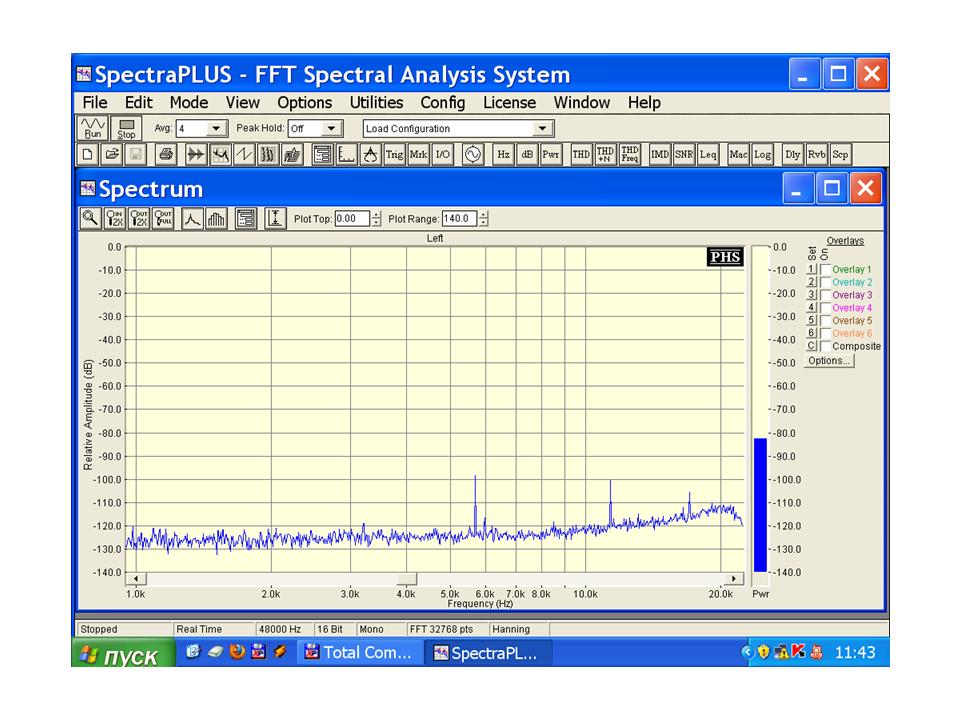Open the signal generator sine icon

[x=473, y=154]
